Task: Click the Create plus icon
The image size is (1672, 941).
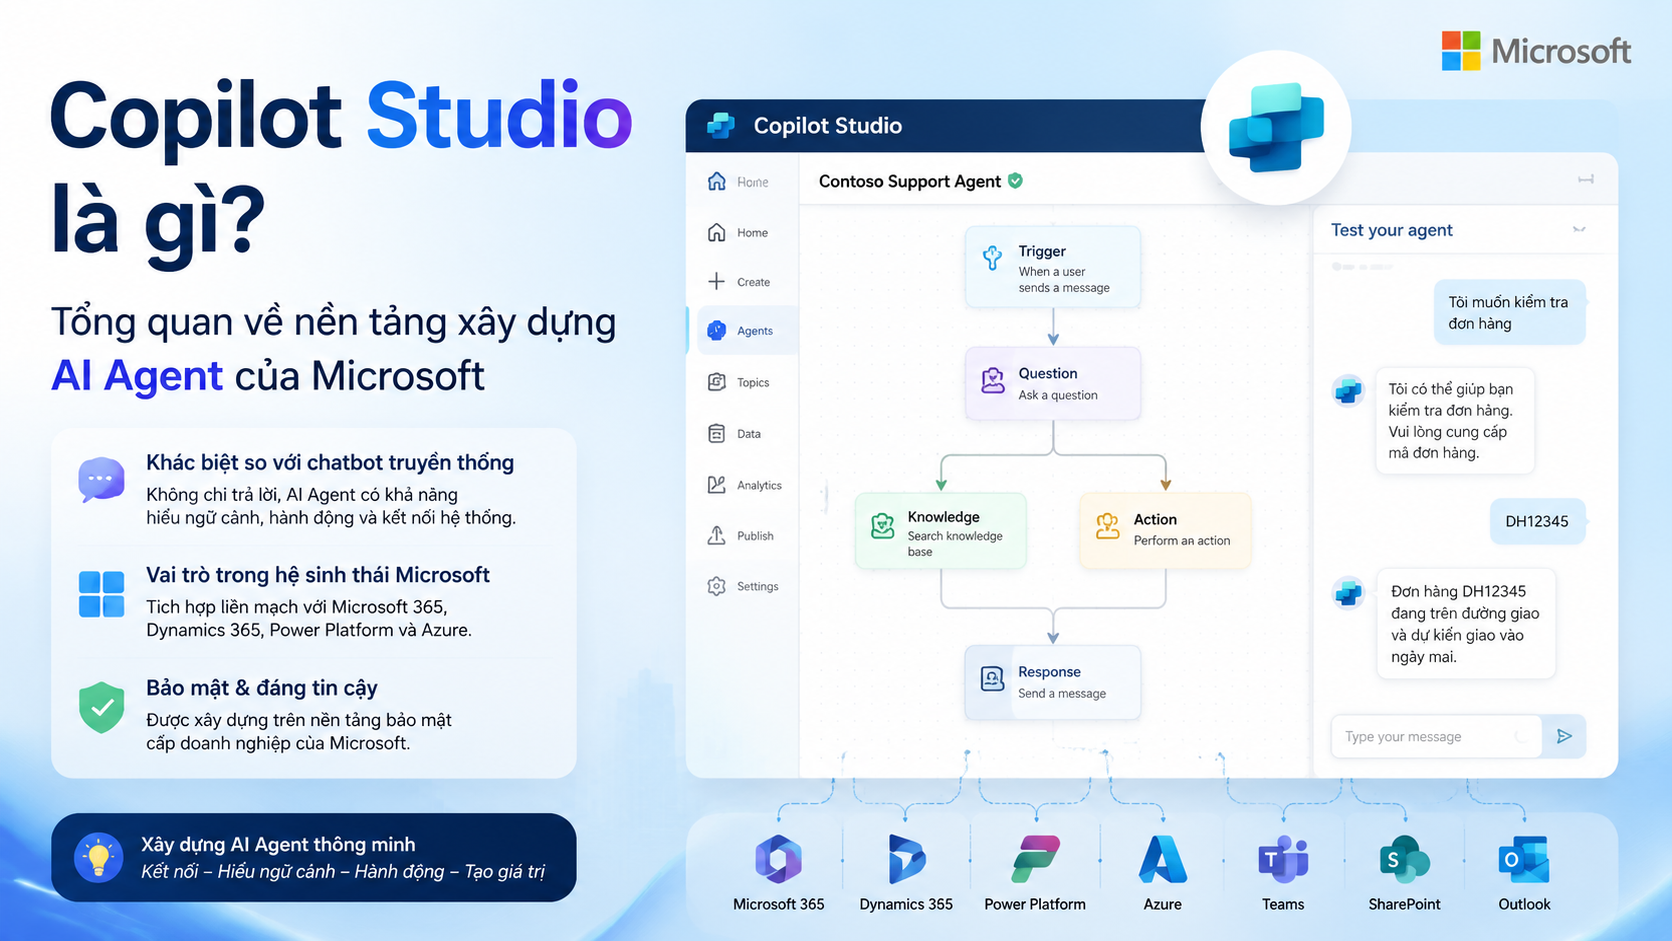Action: [716, 281]
